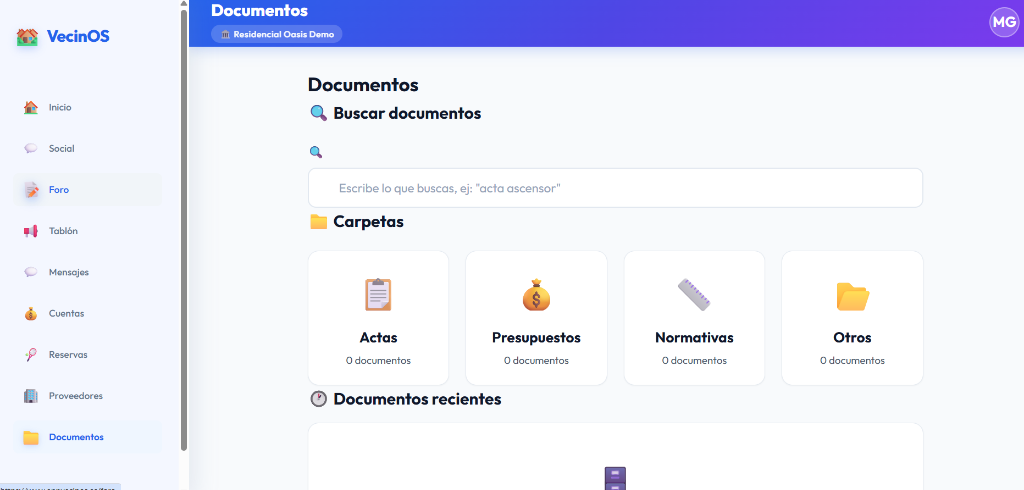Click the sidebar vertical scrollbar
The image size is (1024, 490).
coord(184,230)
